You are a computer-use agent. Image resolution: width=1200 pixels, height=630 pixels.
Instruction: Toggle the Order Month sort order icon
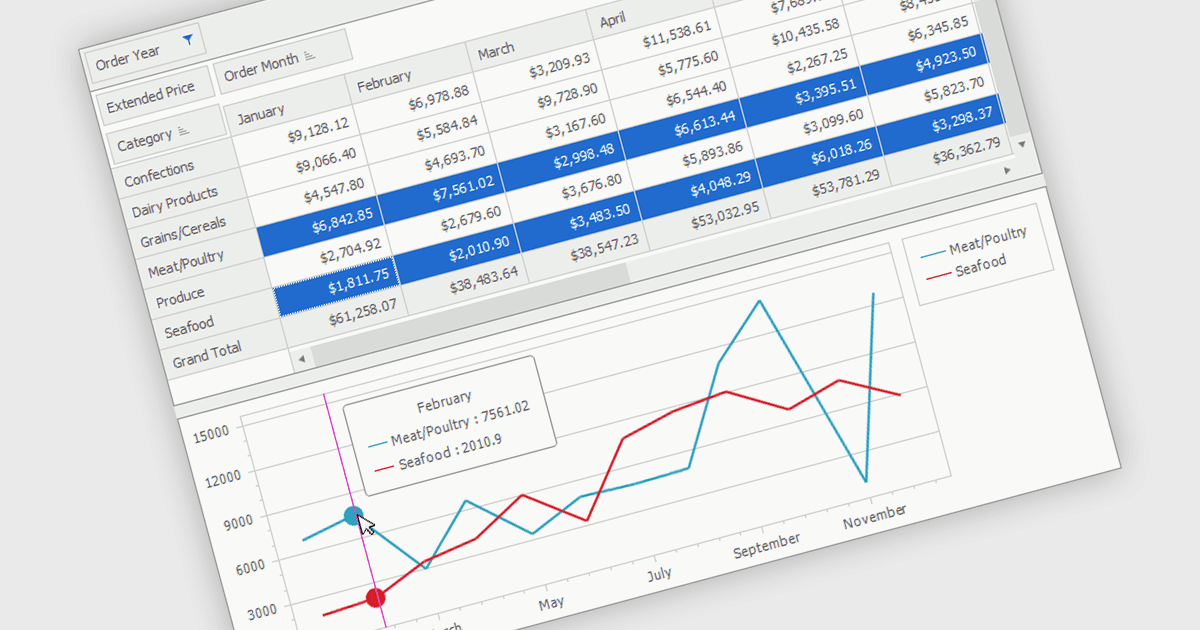point(310,56)
